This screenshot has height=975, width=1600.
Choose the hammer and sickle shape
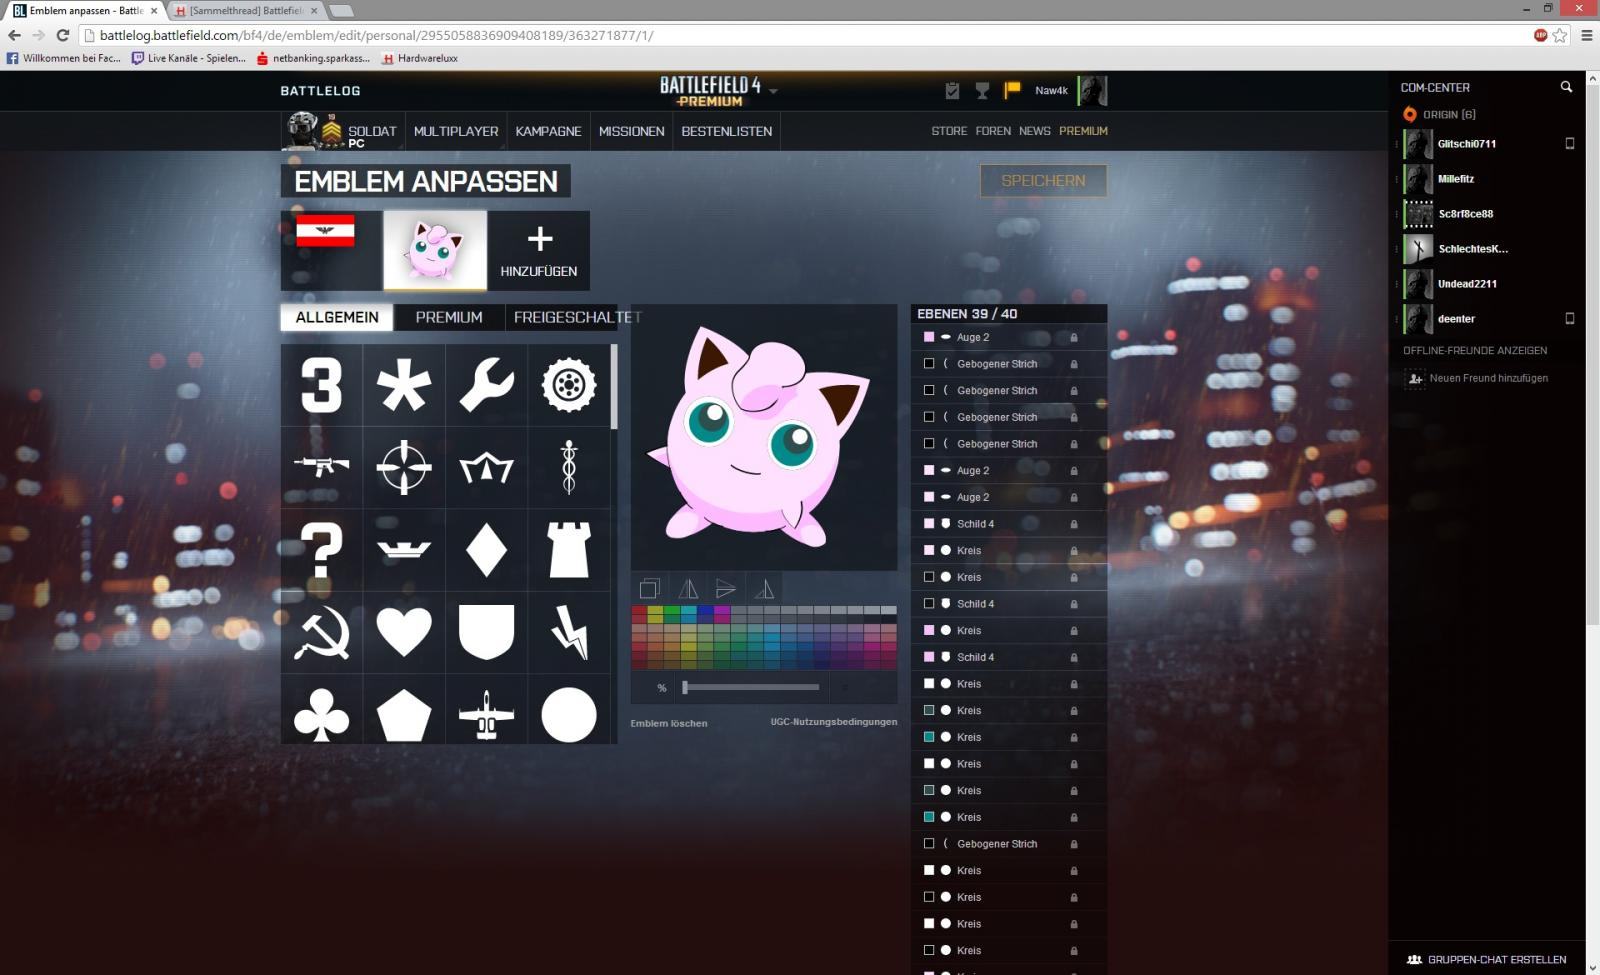(x=321, y=632)
